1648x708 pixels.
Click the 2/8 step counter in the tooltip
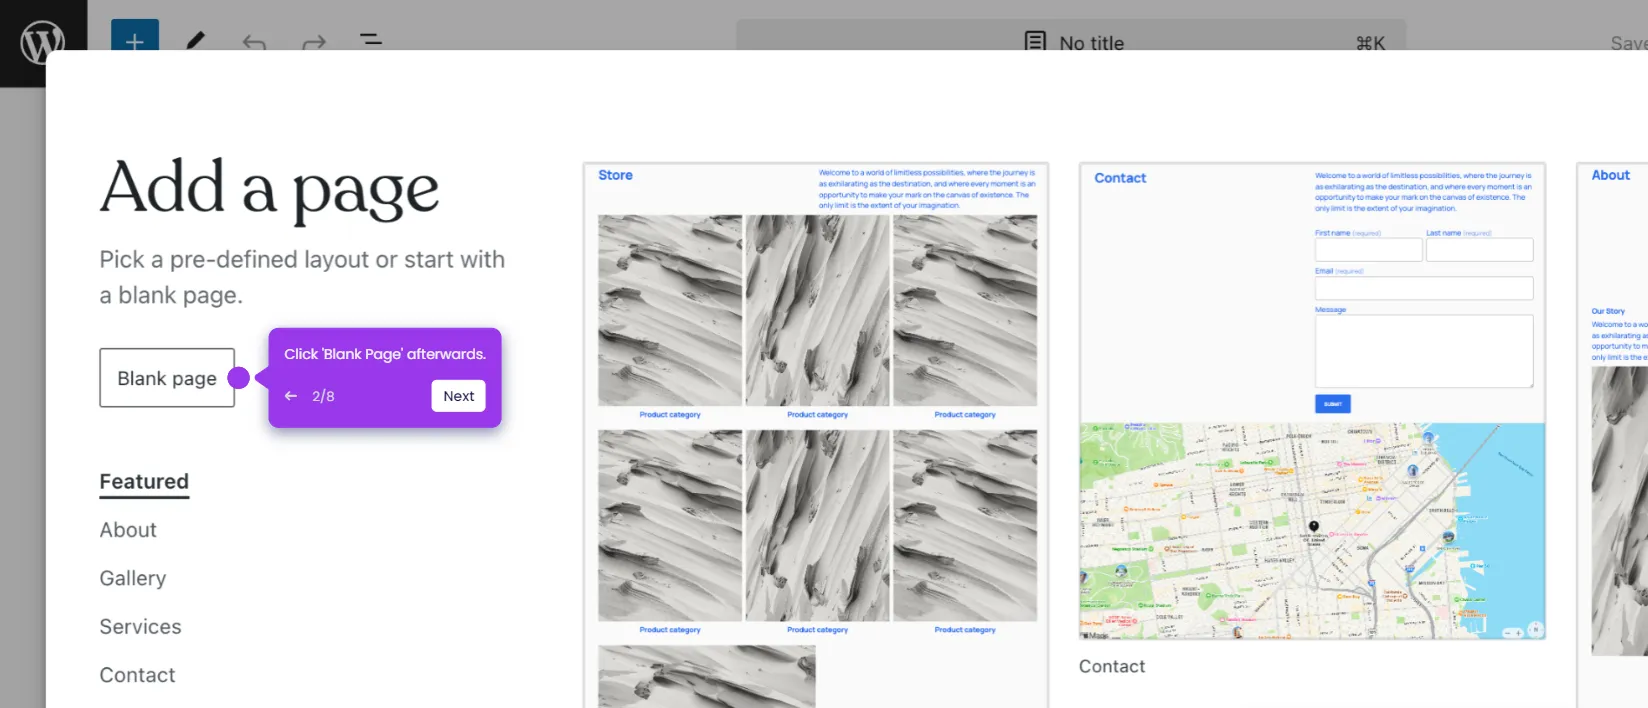[323, 396]
